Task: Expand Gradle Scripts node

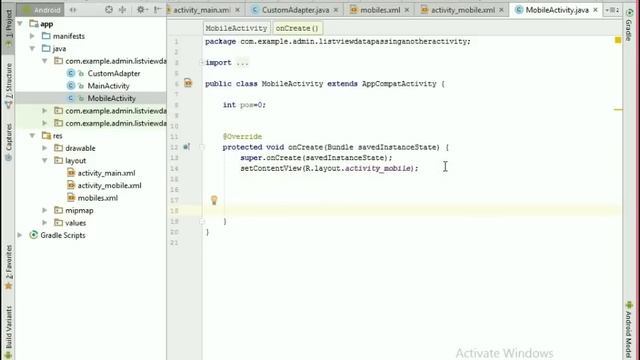Action: click(x=20, y=235)
